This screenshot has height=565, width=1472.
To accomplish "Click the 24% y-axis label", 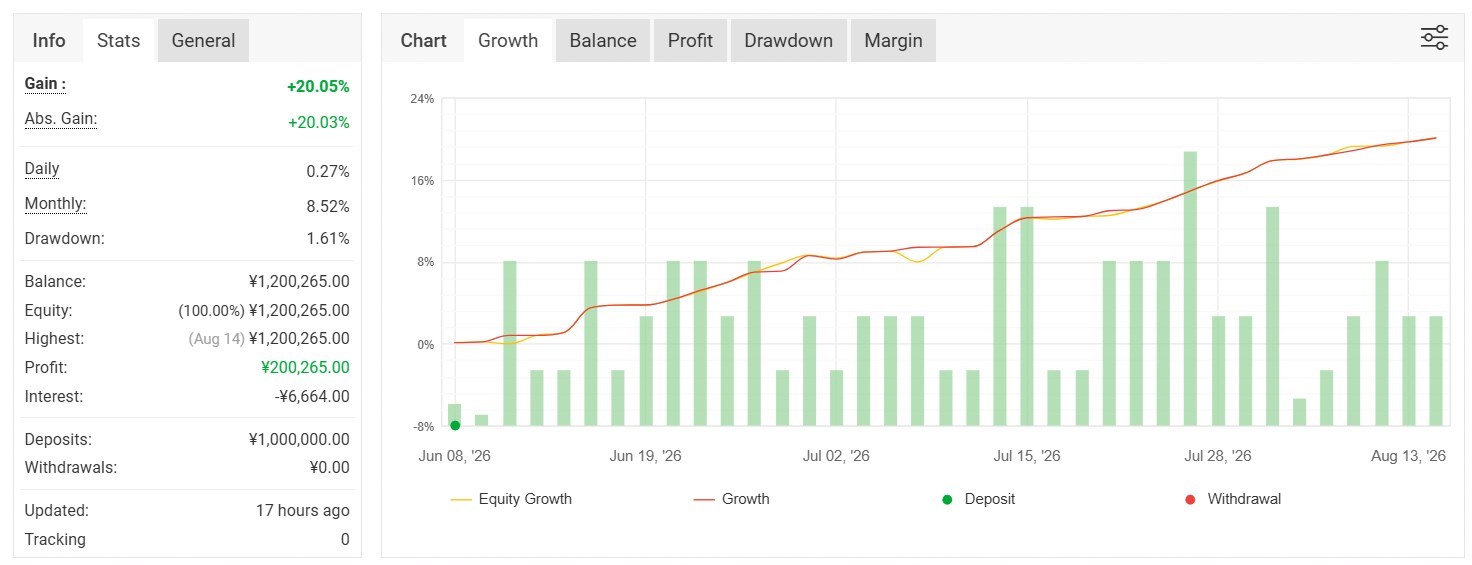I will [422, 99].
